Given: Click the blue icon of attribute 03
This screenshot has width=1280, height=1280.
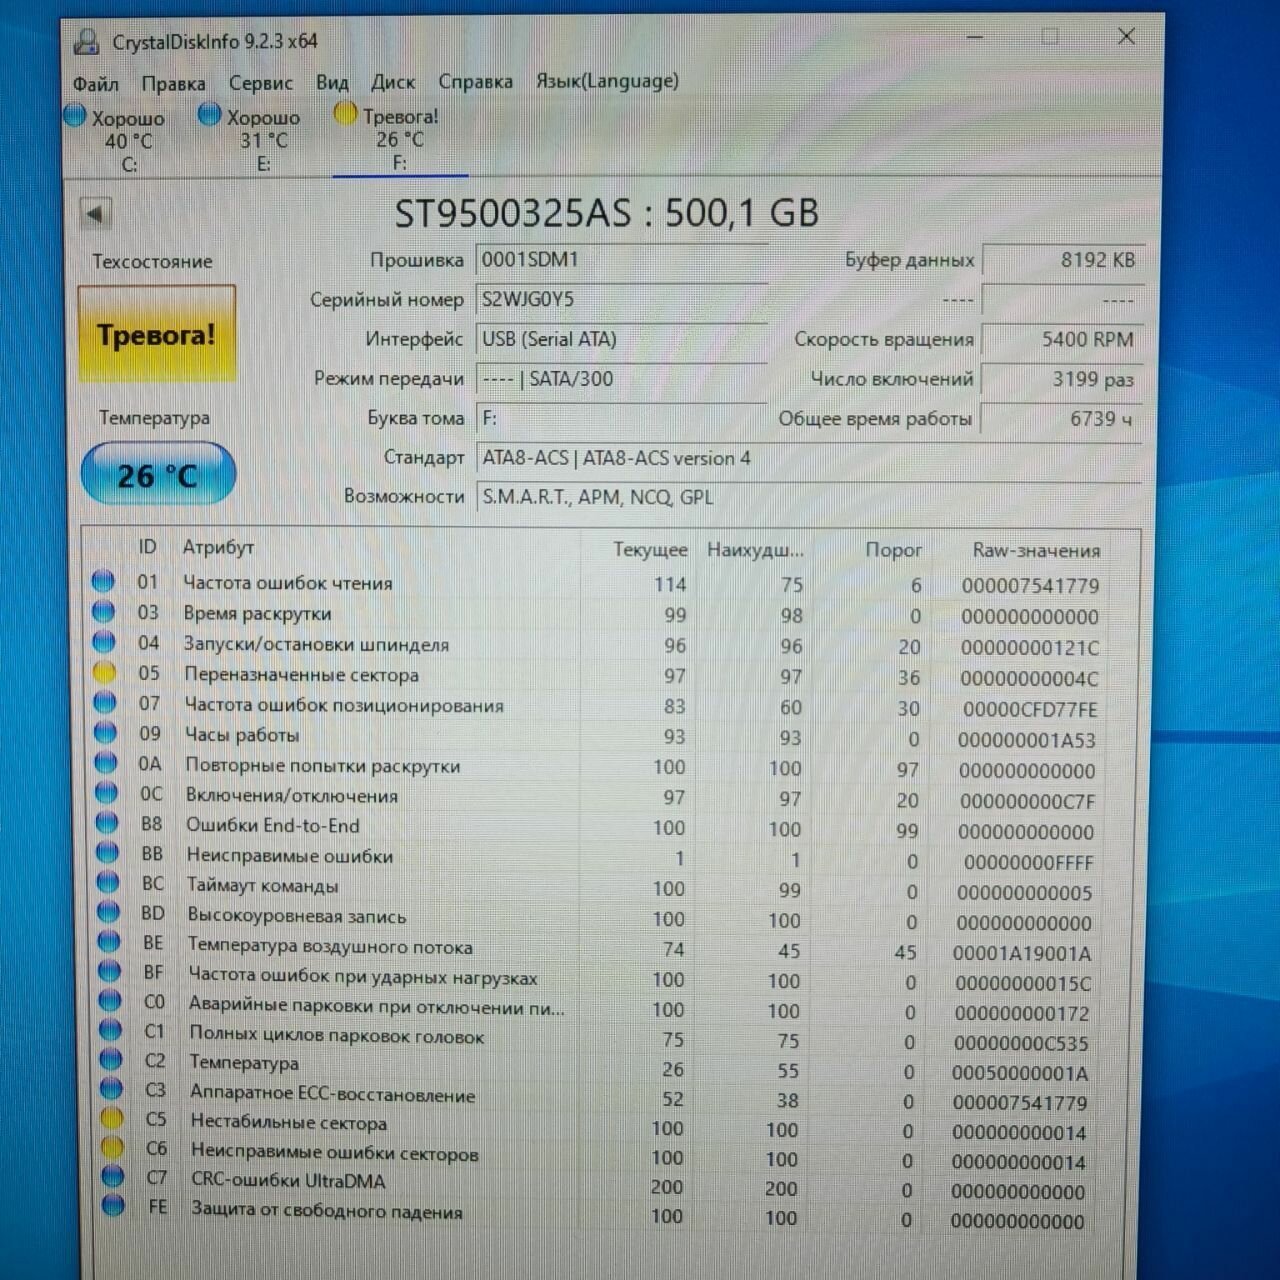Looking at the screenshot, I should 103,611.
